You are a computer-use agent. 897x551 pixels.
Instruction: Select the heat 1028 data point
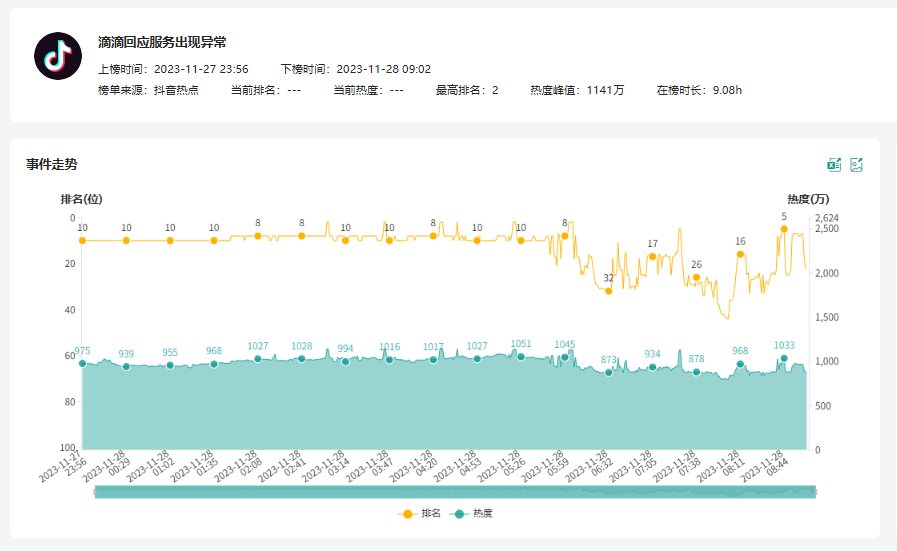point(301,359)
